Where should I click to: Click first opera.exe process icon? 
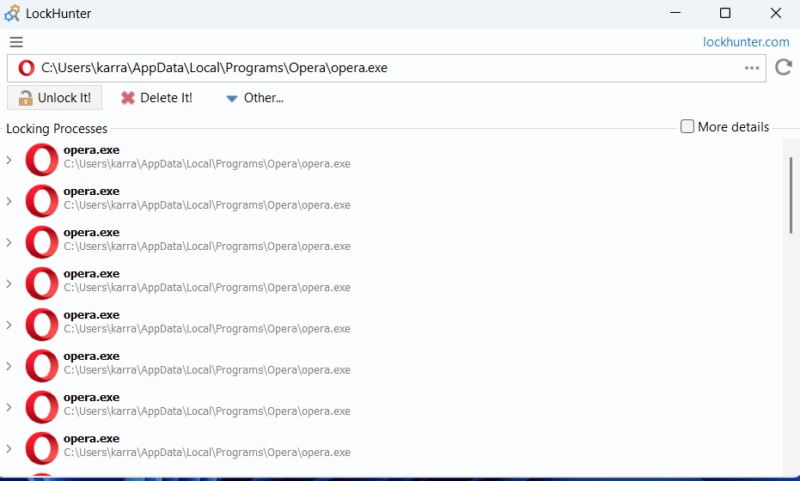pyautogui.click(x=42, y=160)
